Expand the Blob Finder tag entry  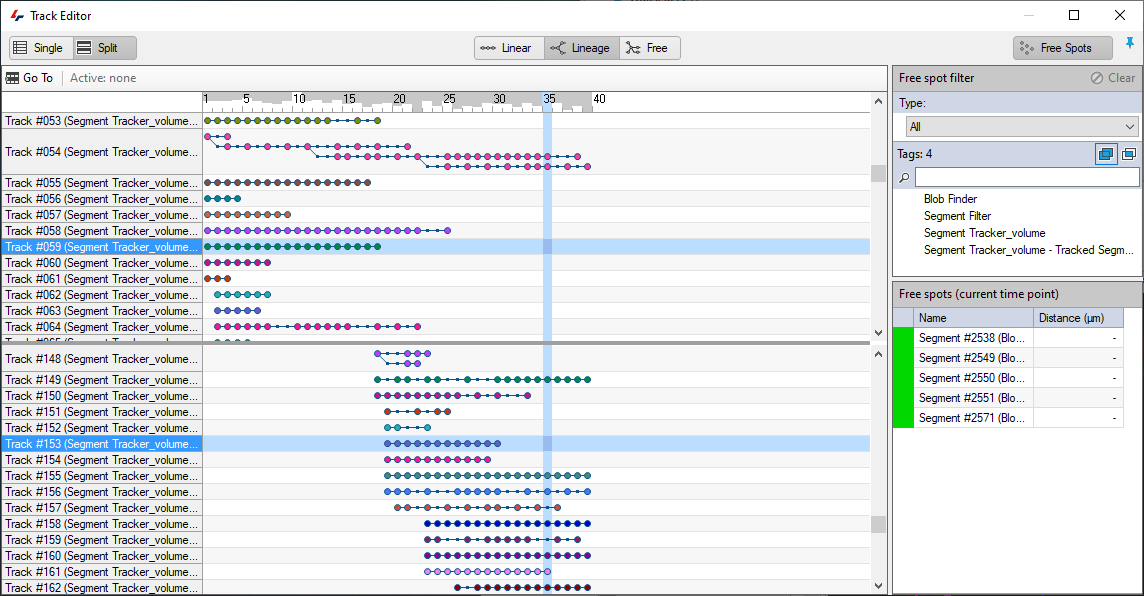pyautogui.click(x=950, y=198)
